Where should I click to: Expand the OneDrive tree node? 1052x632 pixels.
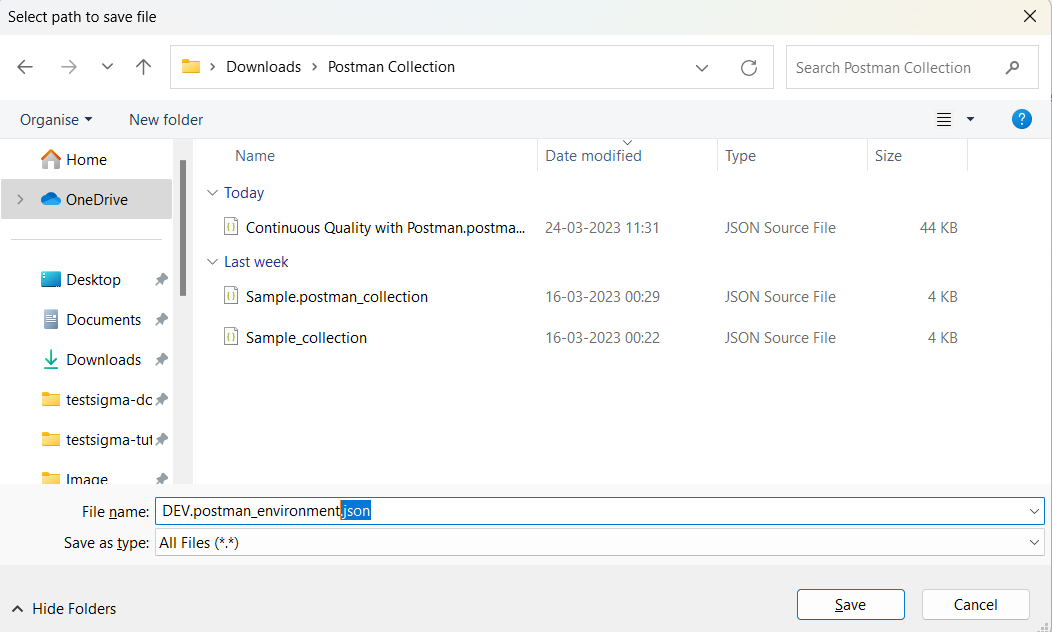click(x=20, y=199)
